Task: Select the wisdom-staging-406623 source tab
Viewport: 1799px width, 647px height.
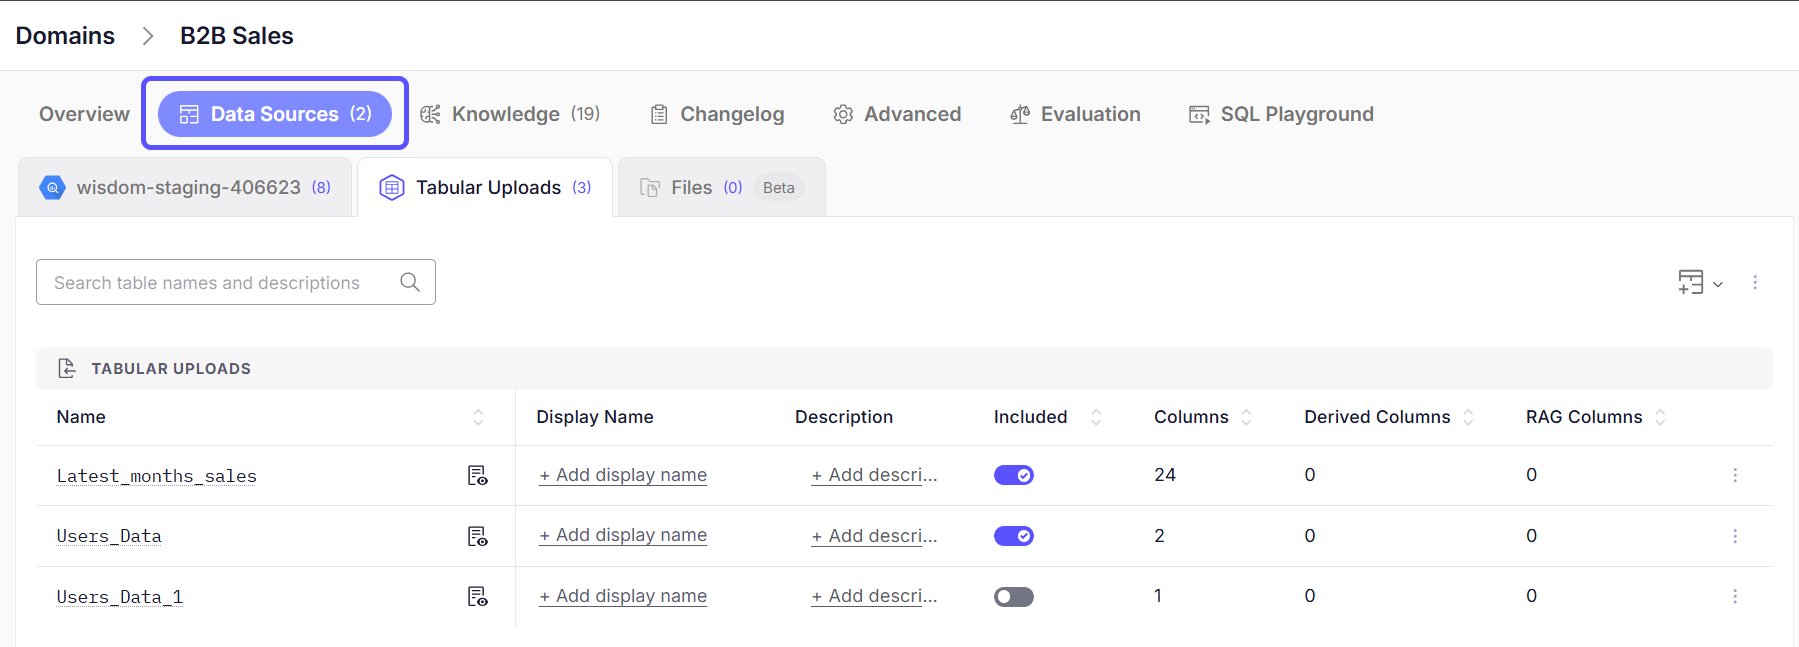Action: pos(185,187)
